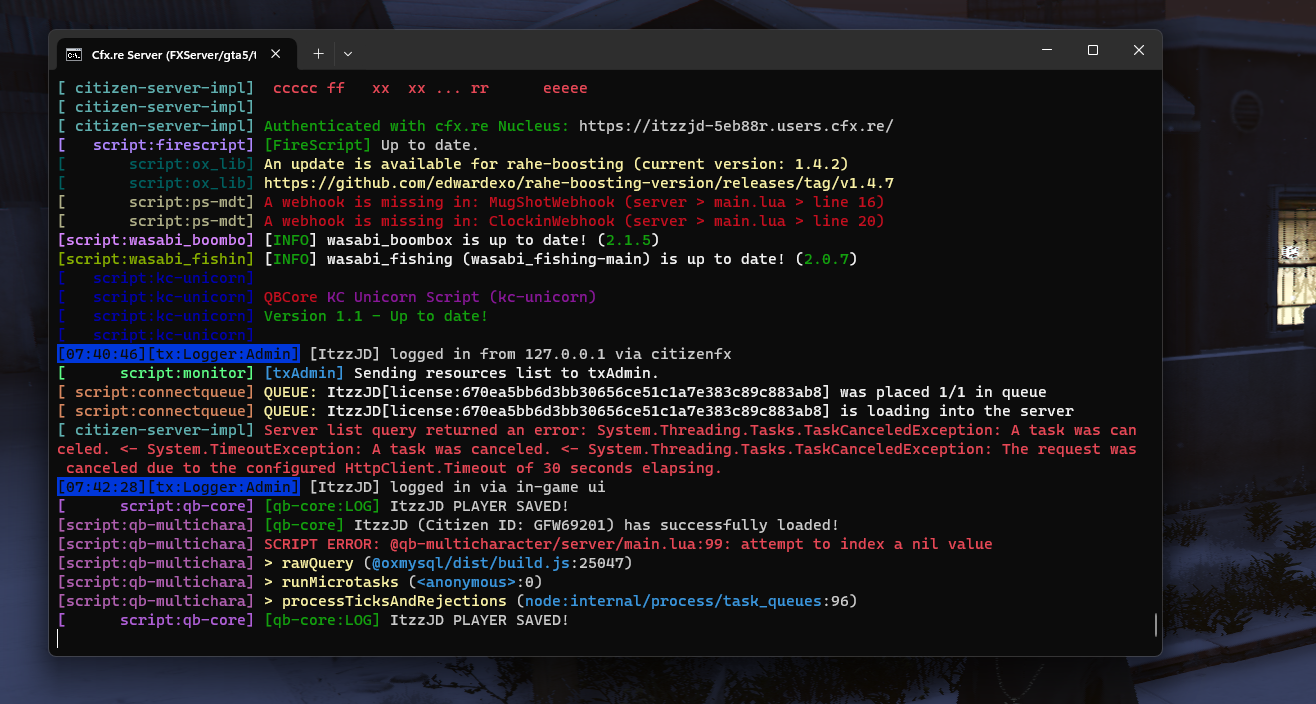Image resolution: width=1316 pixels, height=704 pixels.
Task: Click 'HttpClient.Timeout of 30 seconds elapsing.' text
Action: click(533, 468)
